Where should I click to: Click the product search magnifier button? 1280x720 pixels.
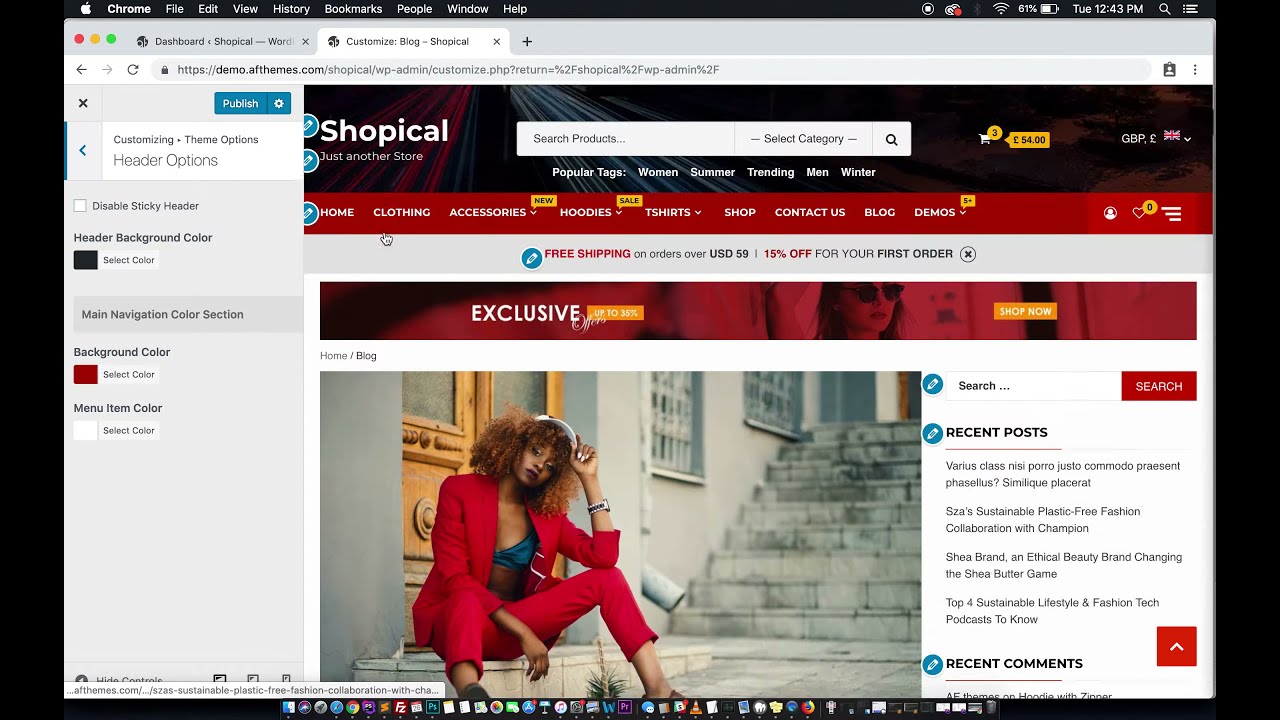891,139
